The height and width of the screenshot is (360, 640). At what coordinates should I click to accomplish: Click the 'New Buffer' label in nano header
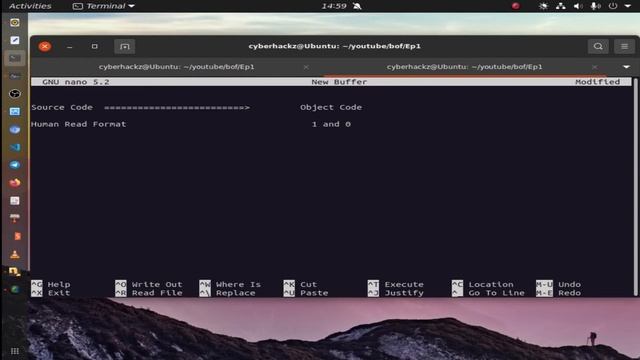[x=339, y=82]
